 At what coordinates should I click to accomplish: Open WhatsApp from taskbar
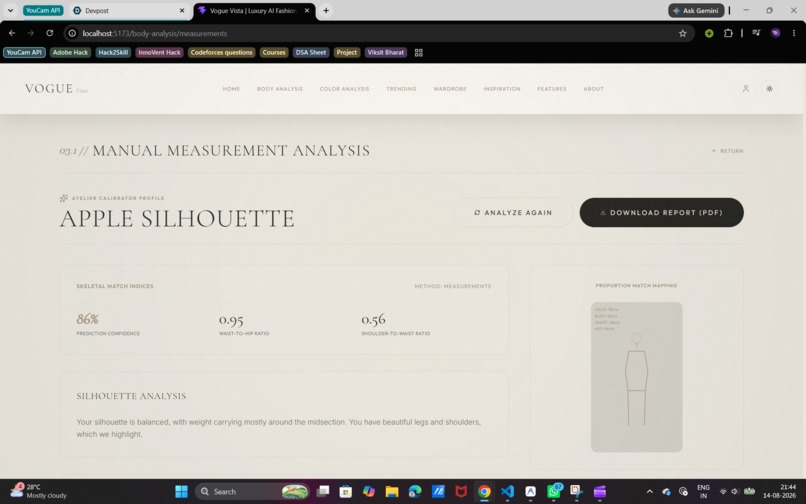(x=554, y=491)
